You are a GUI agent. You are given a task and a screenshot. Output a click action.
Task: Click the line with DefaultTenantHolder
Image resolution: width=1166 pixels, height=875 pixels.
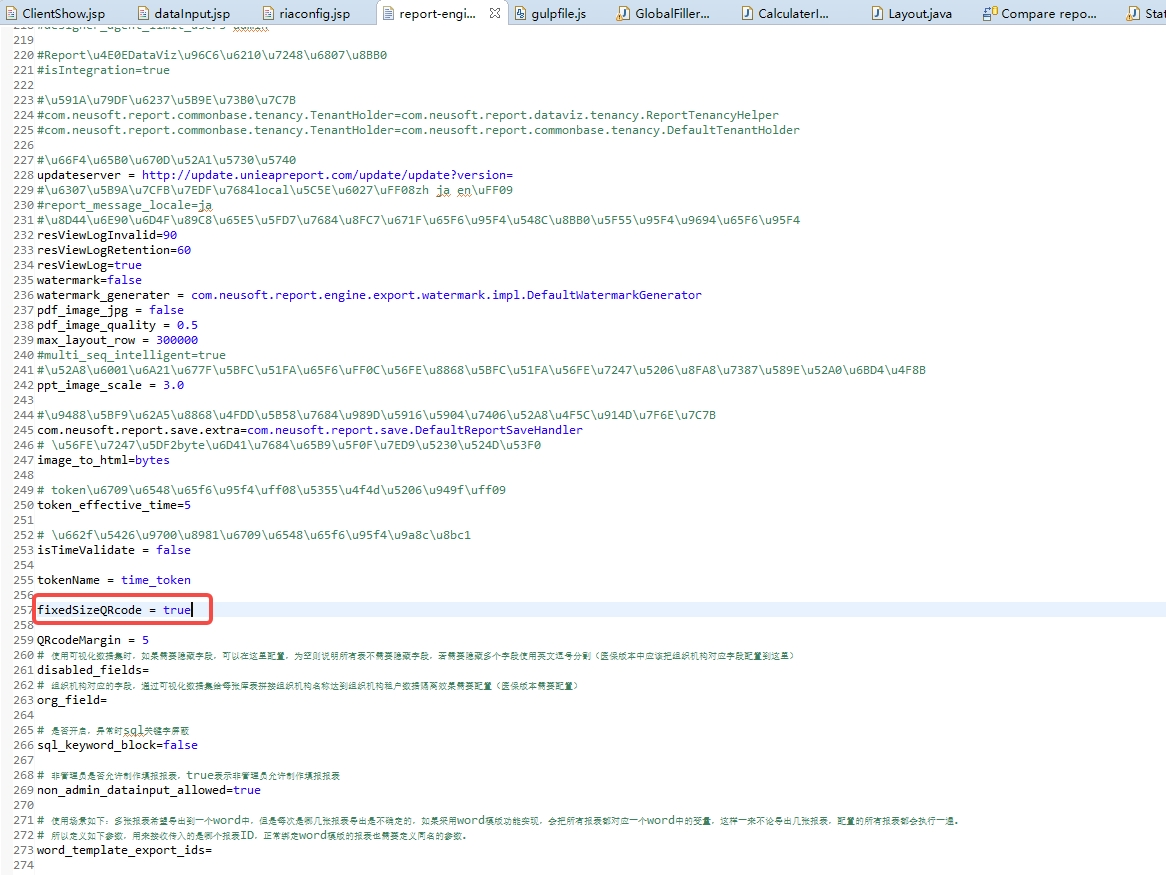(418, 129)
